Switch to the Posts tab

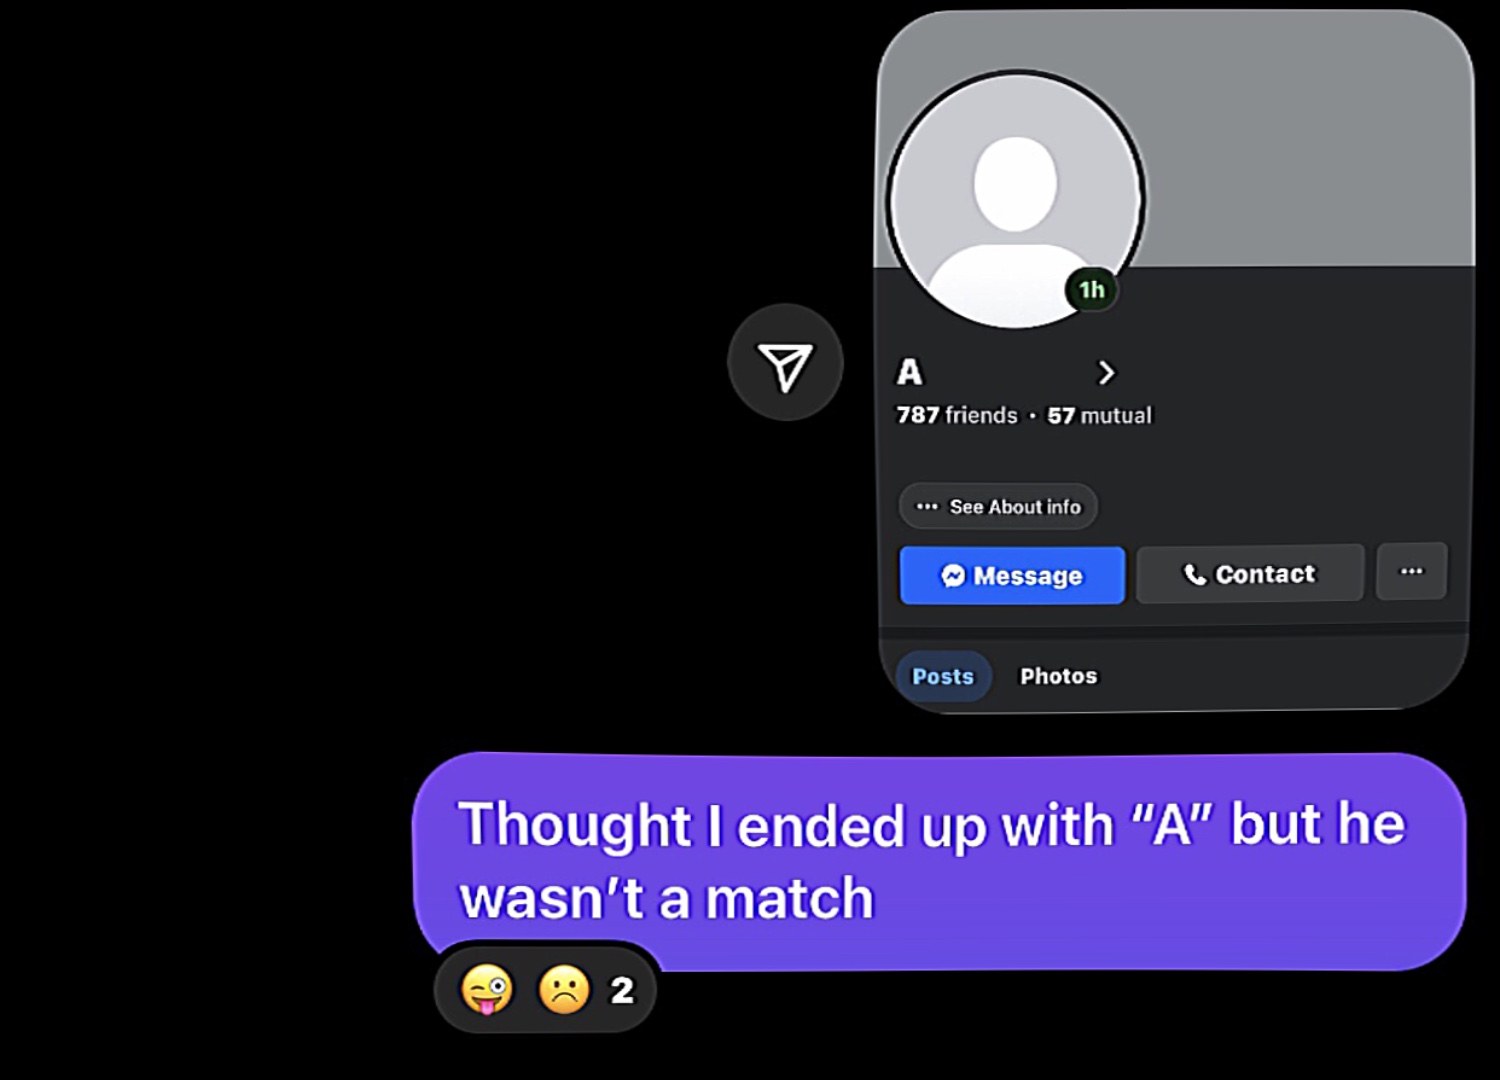pos(942,676)
